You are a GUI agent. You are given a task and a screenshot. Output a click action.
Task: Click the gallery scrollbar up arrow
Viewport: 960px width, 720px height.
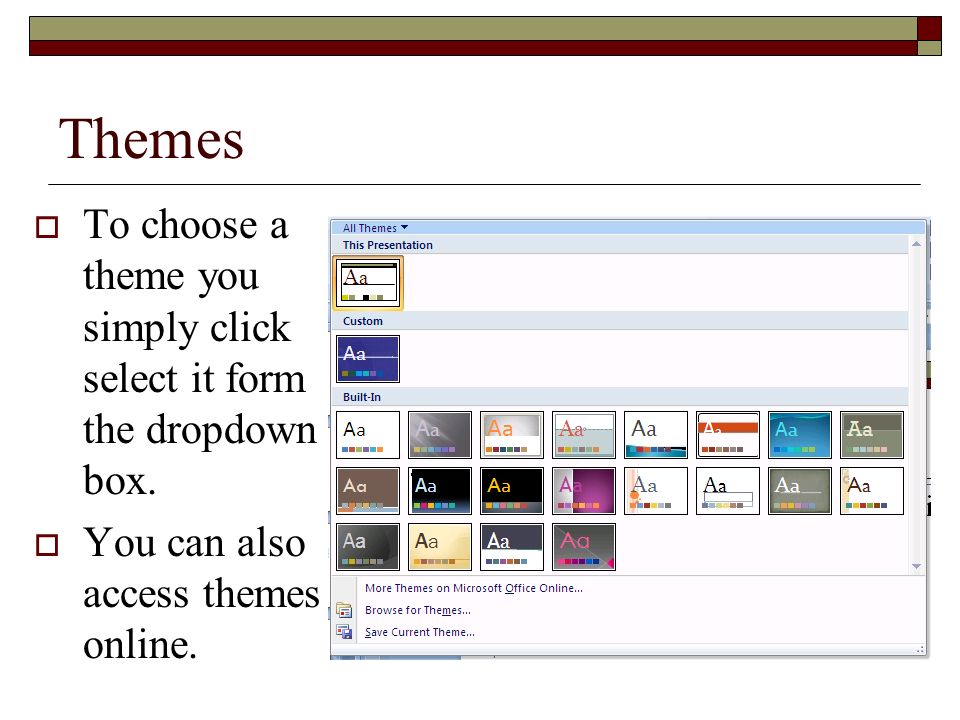click(917, 244)
